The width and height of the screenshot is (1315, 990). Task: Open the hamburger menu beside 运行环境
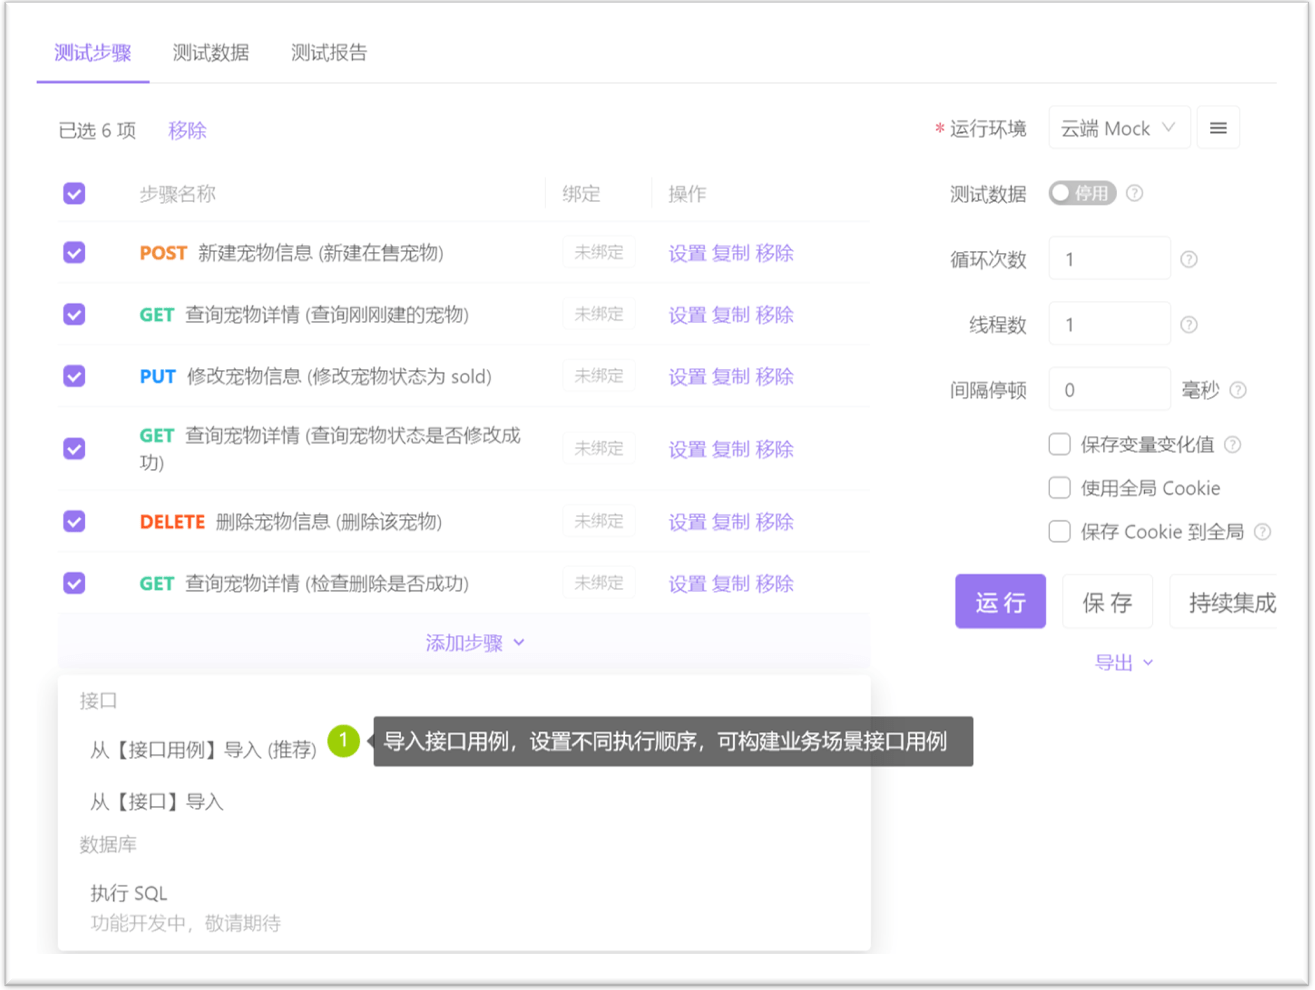(1218, 127)
